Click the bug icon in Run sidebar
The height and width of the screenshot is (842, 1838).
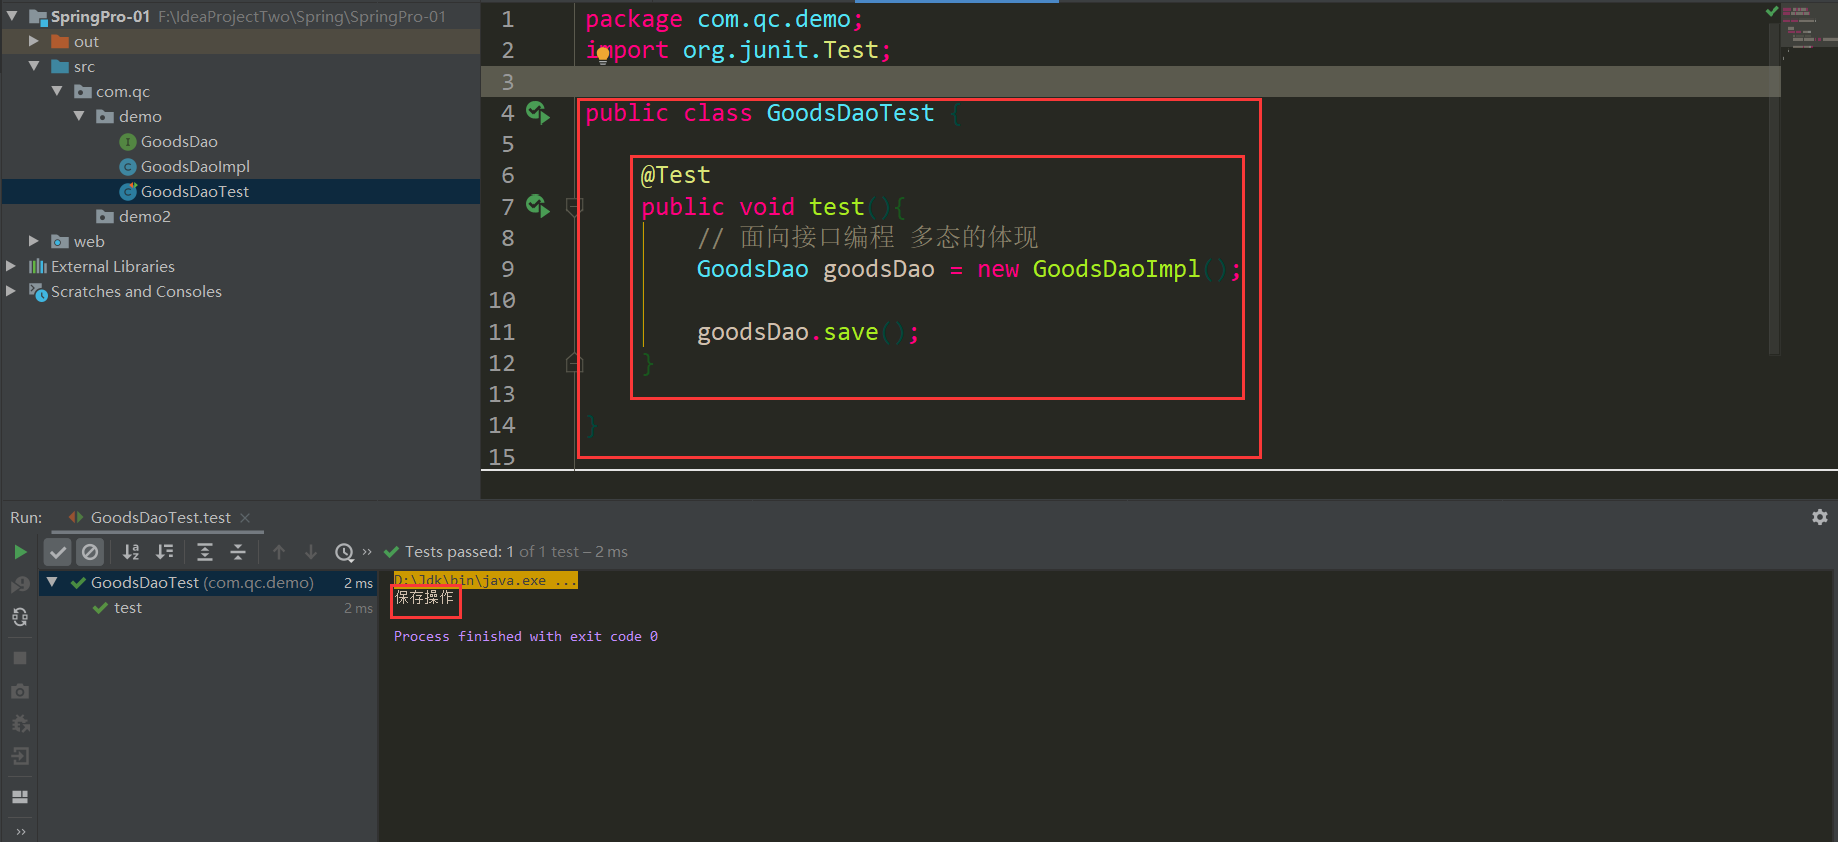20,723
